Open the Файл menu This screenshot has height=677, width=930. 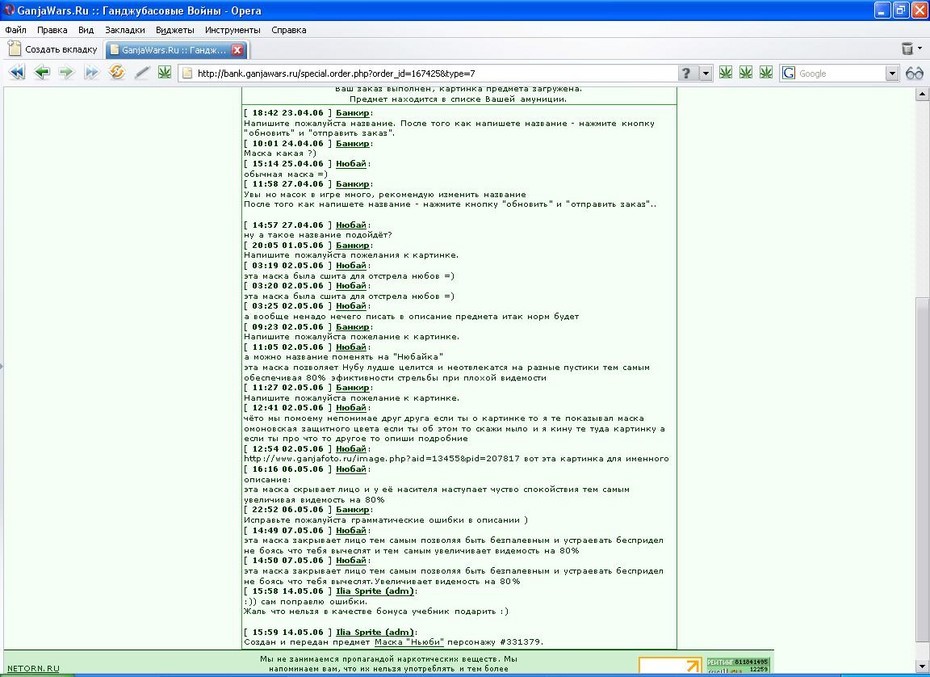point(15,30)
